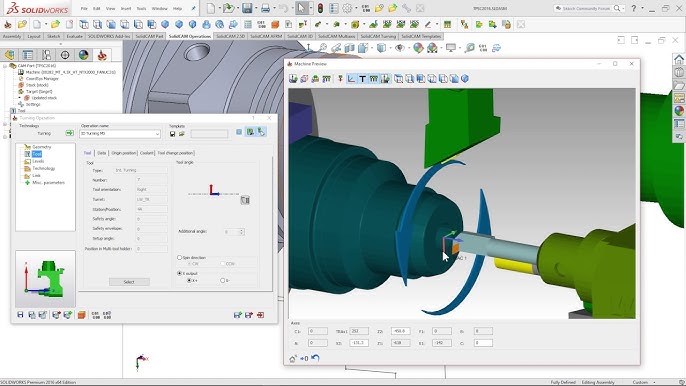Open the ConfigurationManager tab icon
686x386 pixels.
46,55
